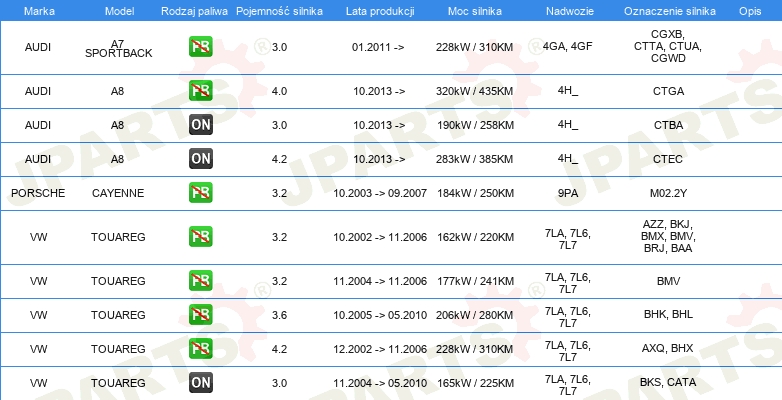The image size is (782, 400).
Task: Click the ON diesel icon in the Touareg BKS, CATA row
Action: coord(200,383)
